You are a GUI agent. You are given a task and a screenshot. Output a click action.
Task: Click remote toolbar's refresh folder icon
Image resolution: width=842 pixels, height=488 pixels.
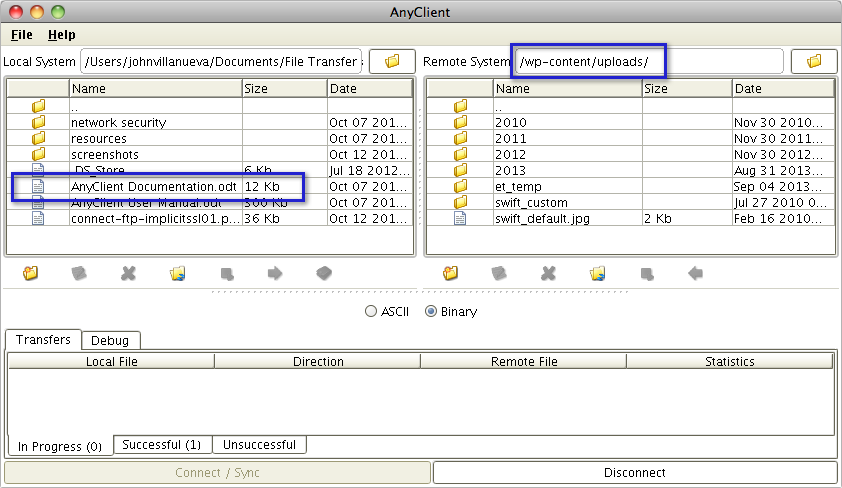point(597,273)
